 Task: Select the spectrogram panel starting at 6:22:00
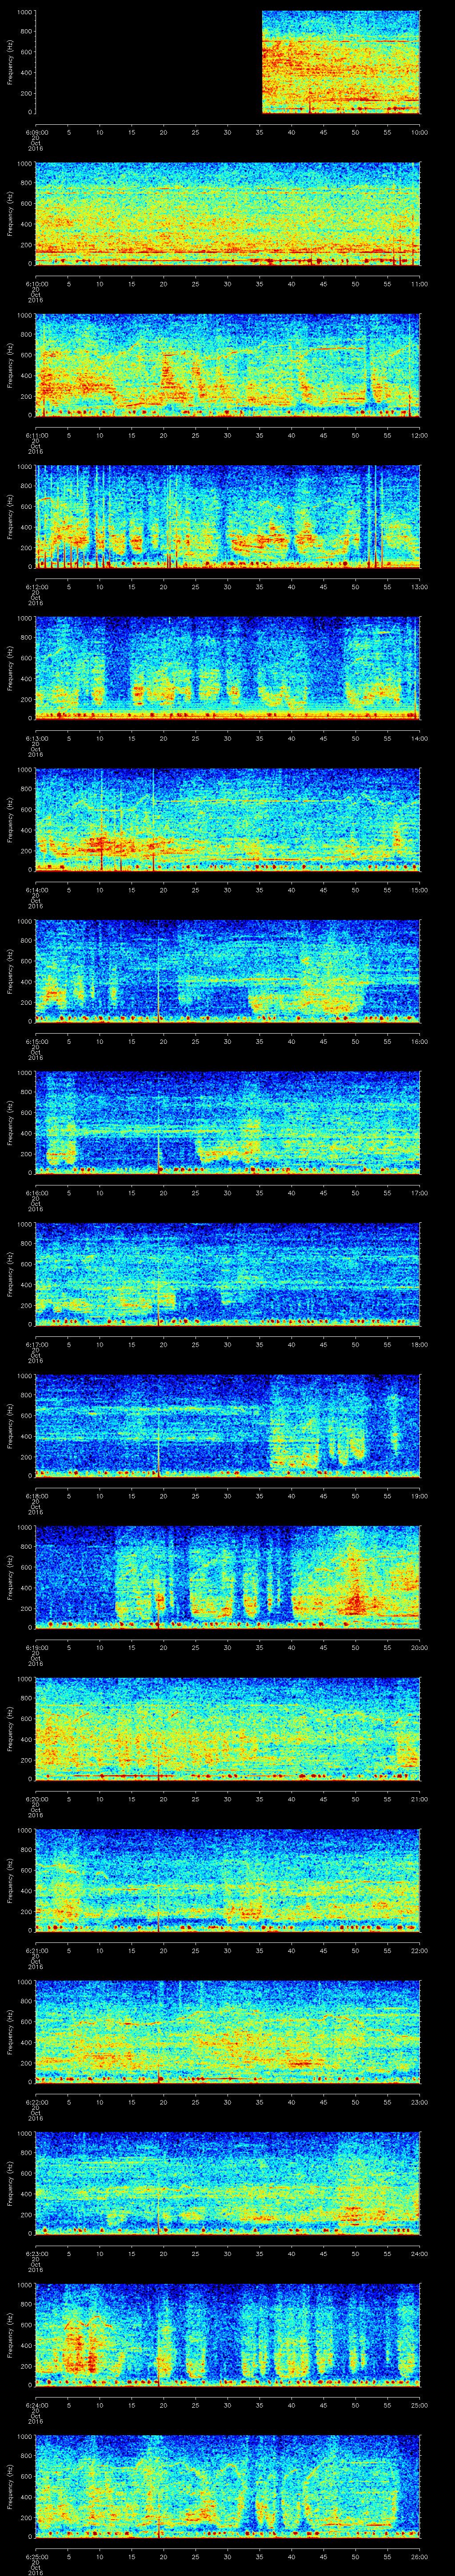pyautogui.click(x=228, y=2032)
